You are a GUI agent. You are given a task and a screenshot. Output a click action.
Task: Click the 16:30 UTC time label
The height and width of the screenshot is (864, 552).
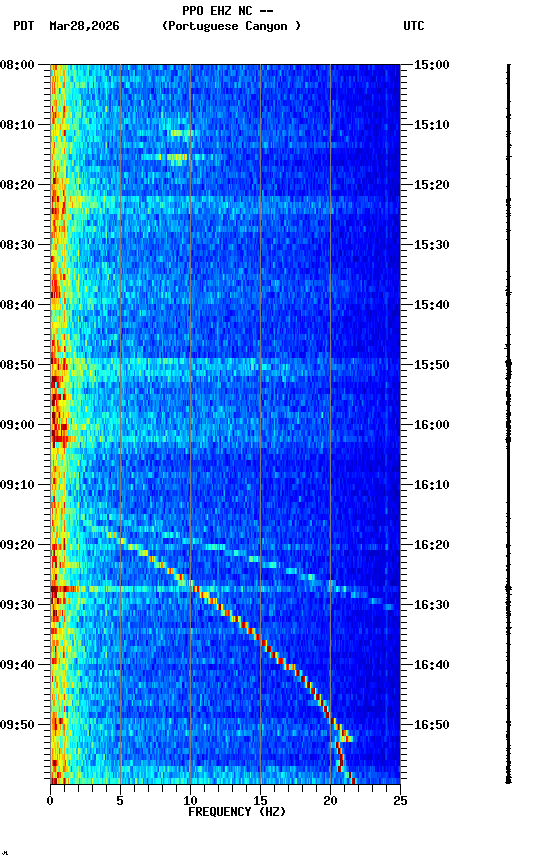432,605
